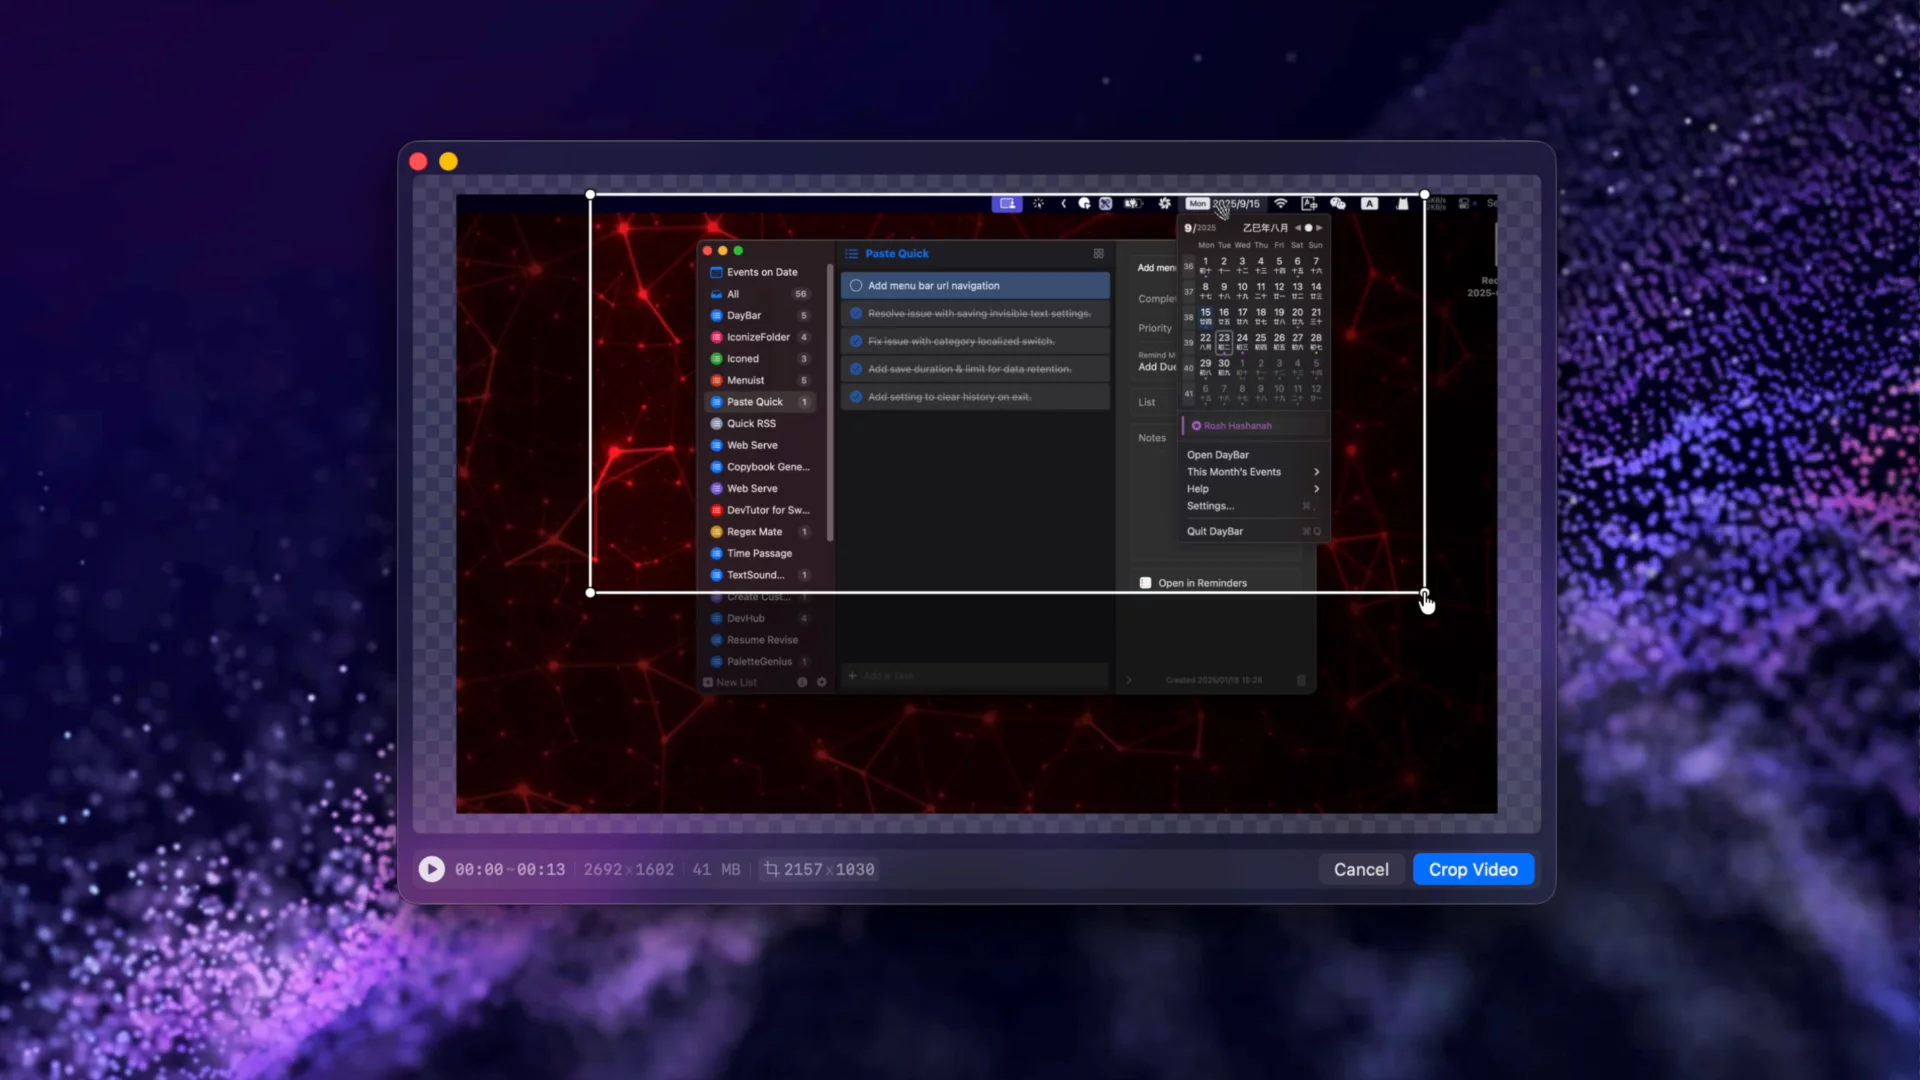This screenshot has height=1080, width=1920.
Task: Cancel the crop operation
Action: [x=1360, y=869]
